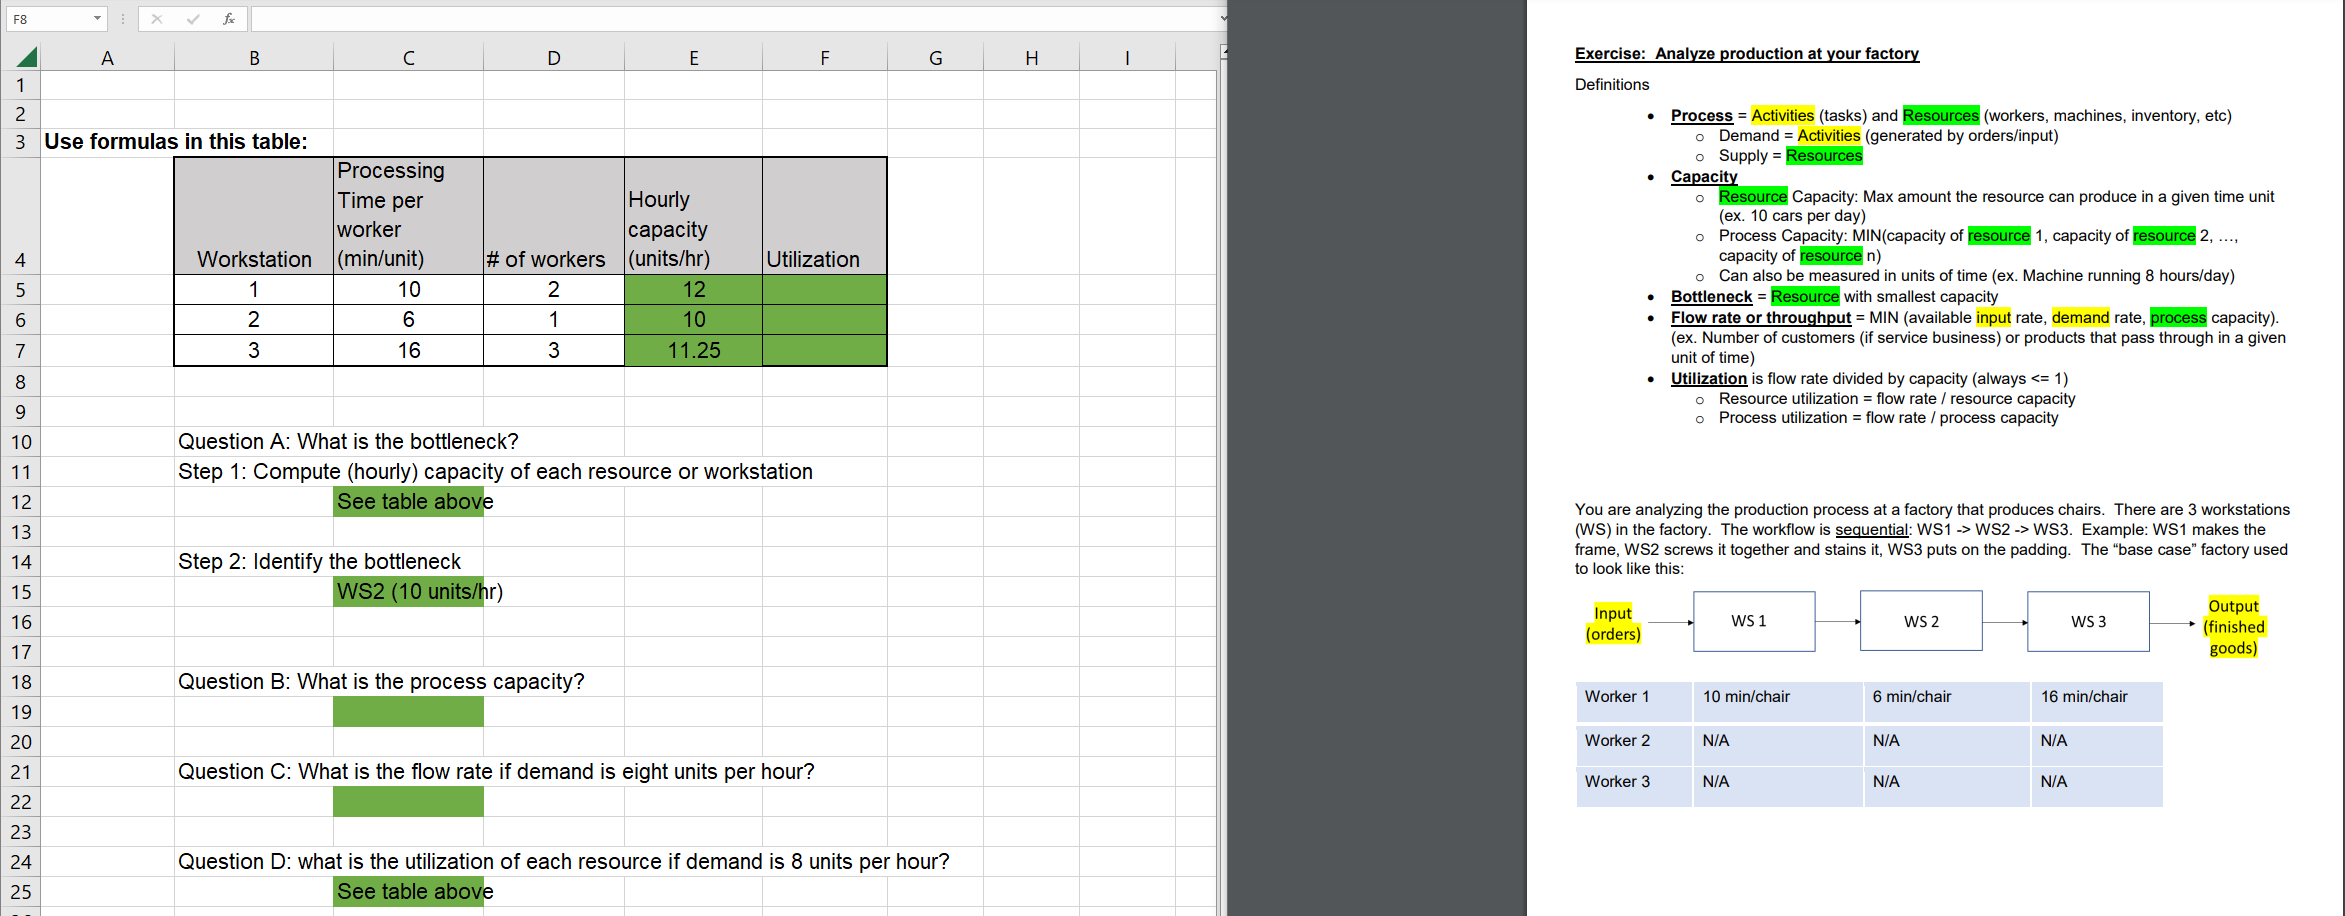Image resolution: width=2345 pixels, height=916 pixels.
Task: Select column H header
Action: pos(1031,58)
